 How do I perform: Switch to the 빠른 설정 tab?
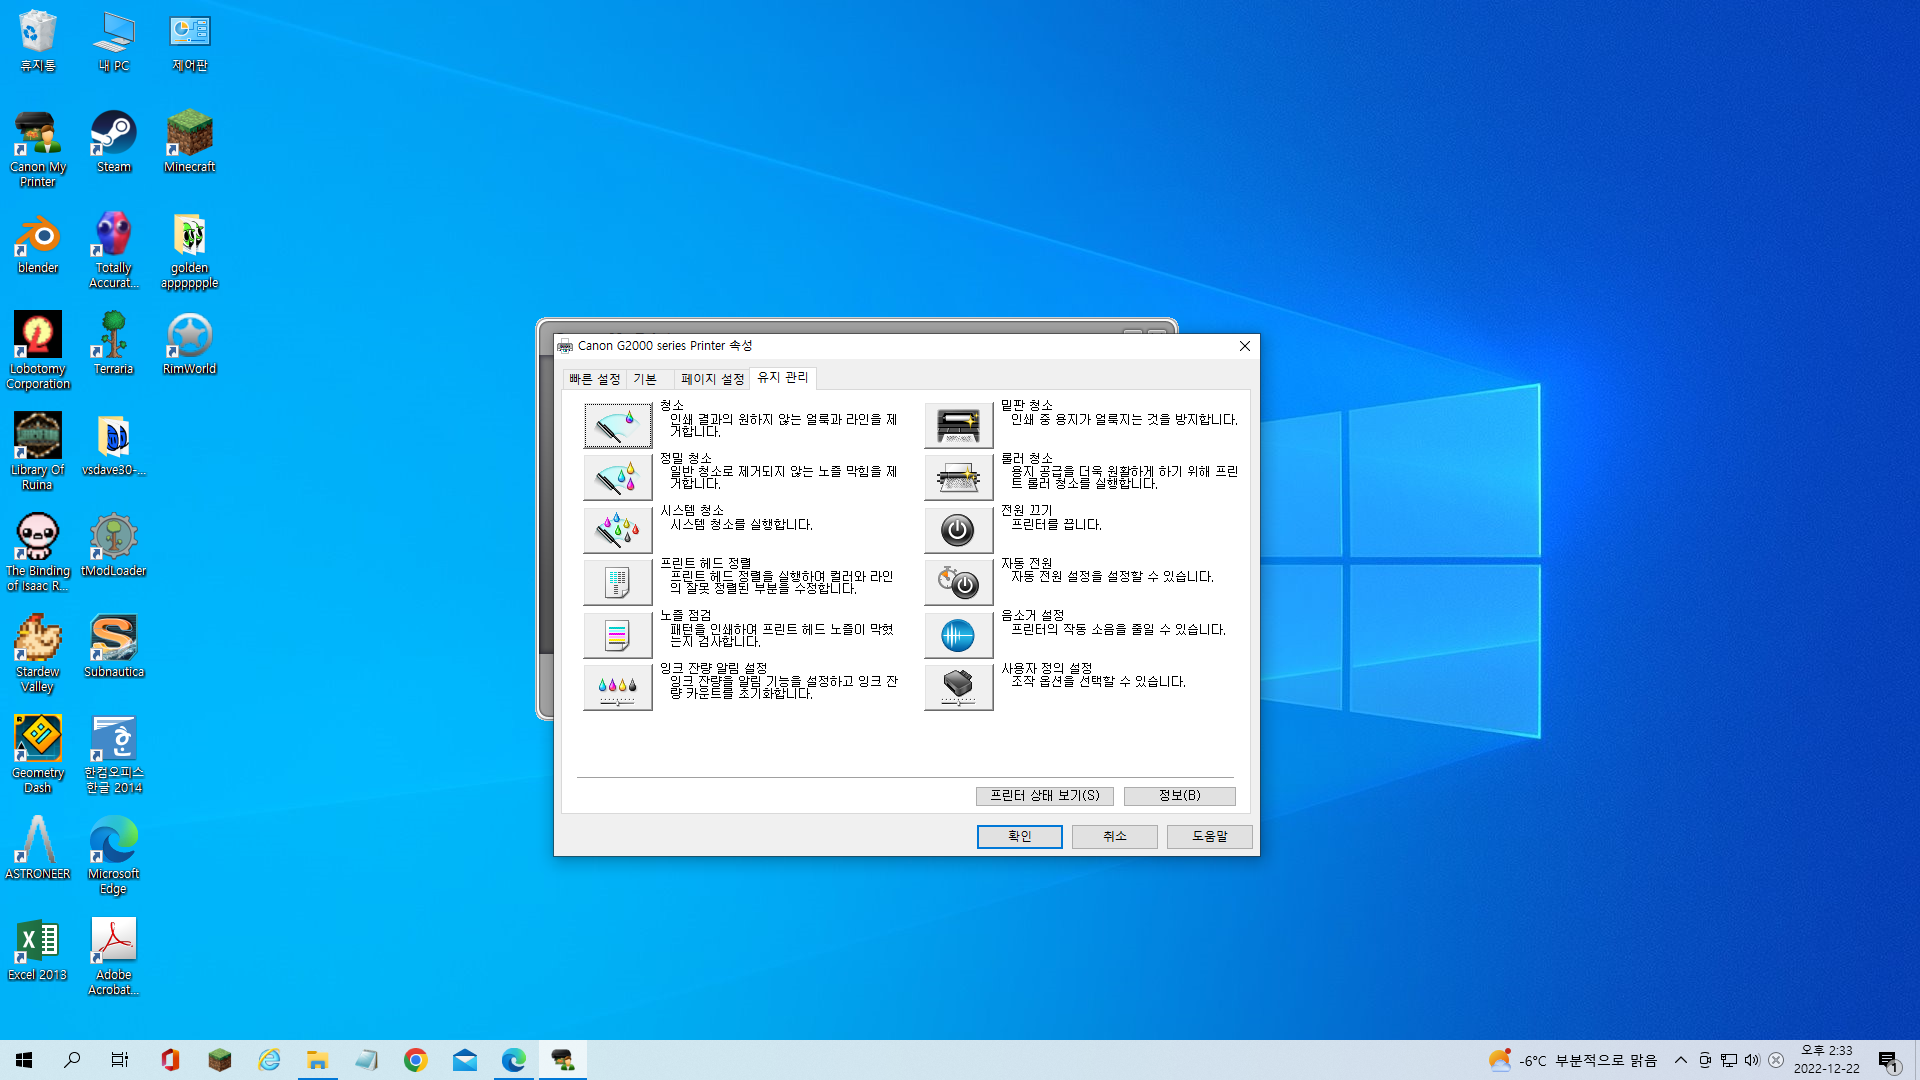tap(594, 379)
